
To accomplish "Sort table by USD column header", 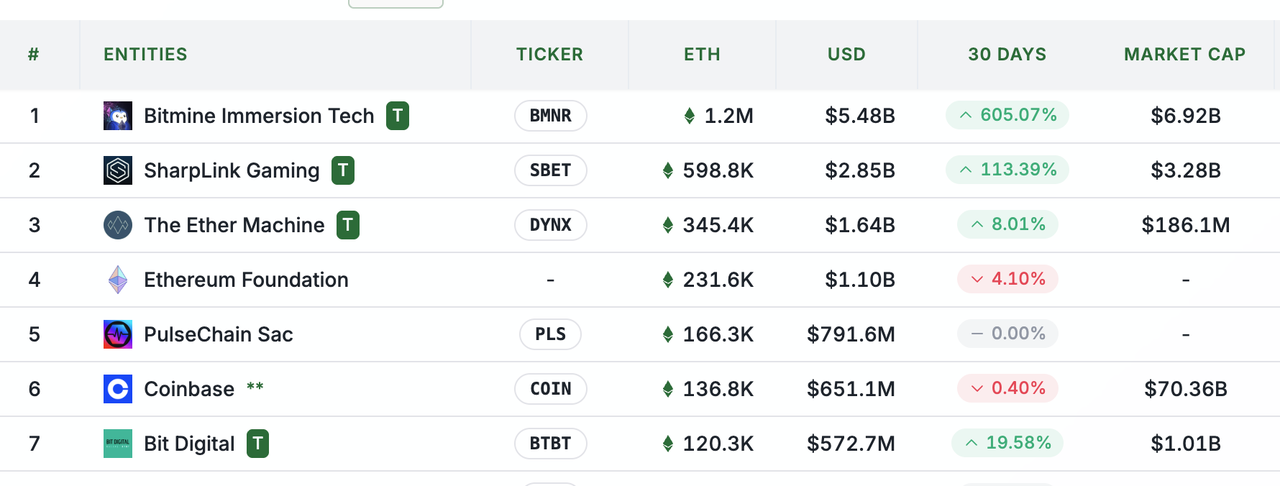I will click(846, 55).
